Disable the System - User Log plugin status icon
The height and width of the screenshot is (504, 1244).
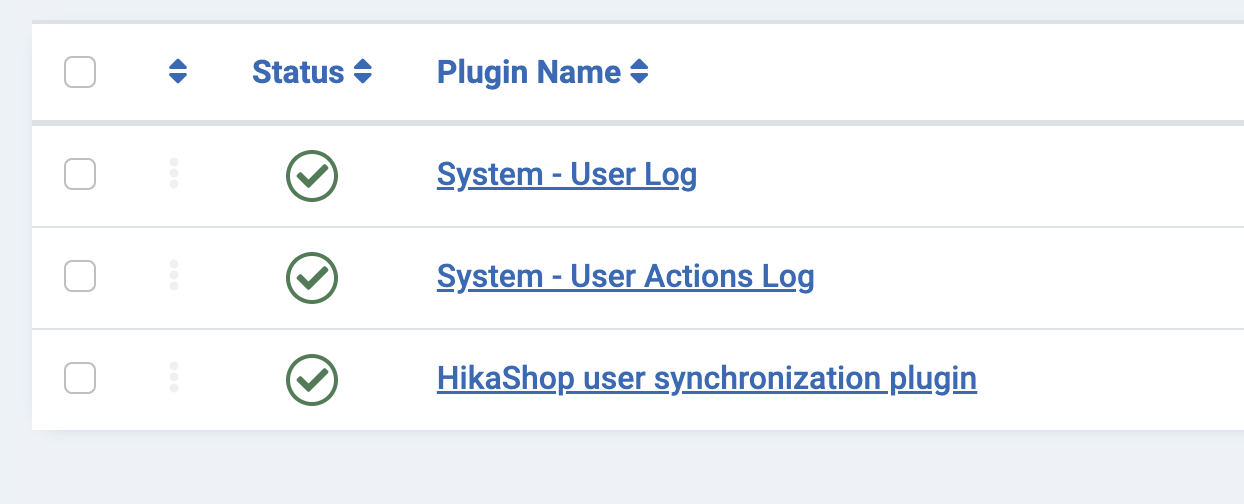click(x=312, y=176)
